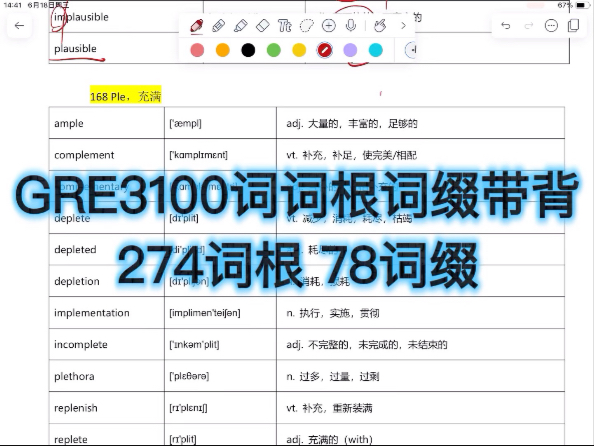
Task: Select the eraser tool
Action: click(263, 26)
